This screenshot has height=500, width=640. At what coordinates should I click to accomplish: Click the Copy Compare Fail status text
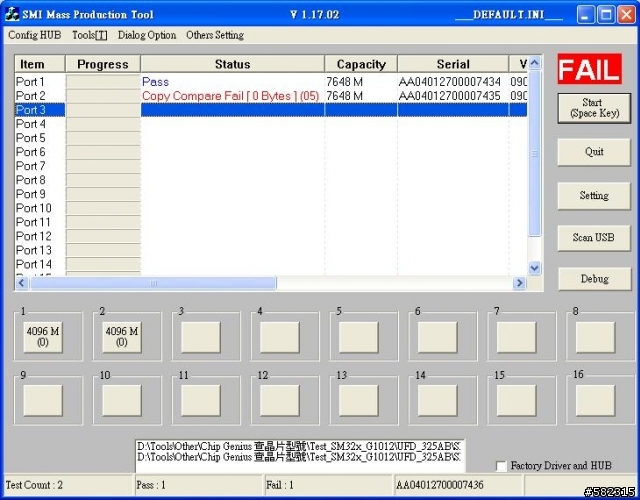(230, 96)
